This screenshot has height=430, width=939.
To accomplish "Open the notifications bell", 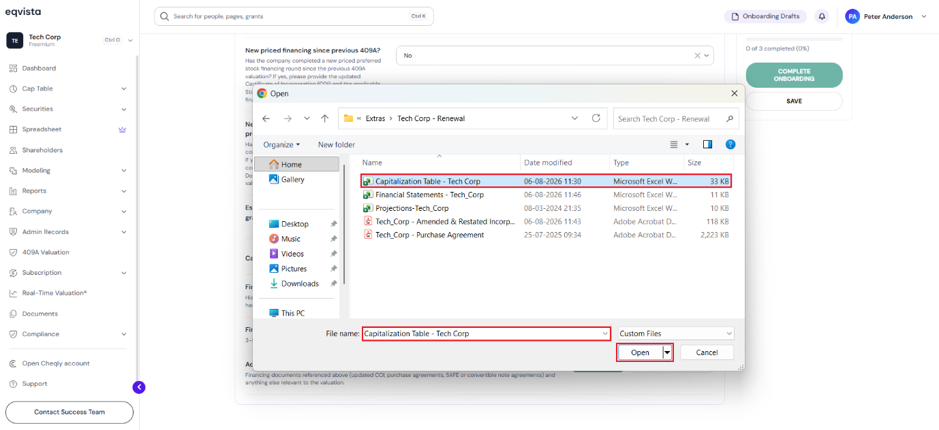I will pyautogui.click(x=822, y=16).
